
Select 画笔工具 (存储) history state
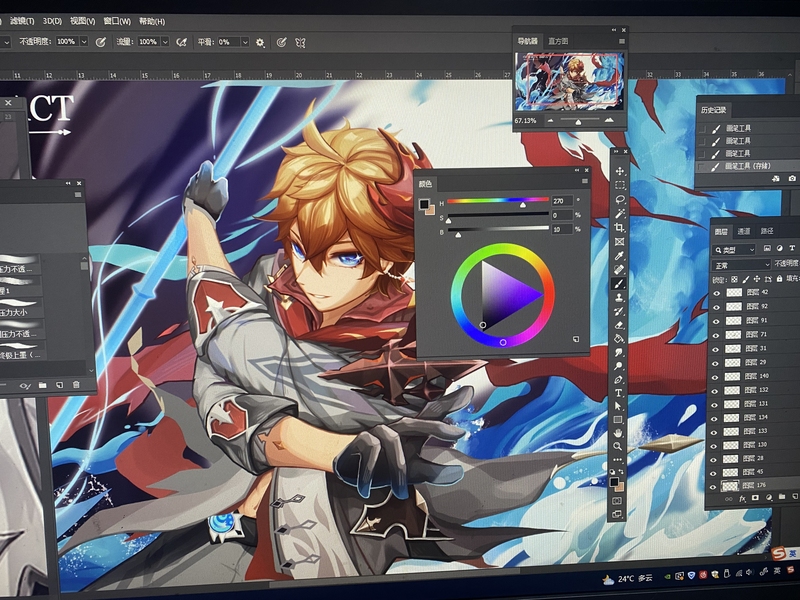click(x=747, y=166)
